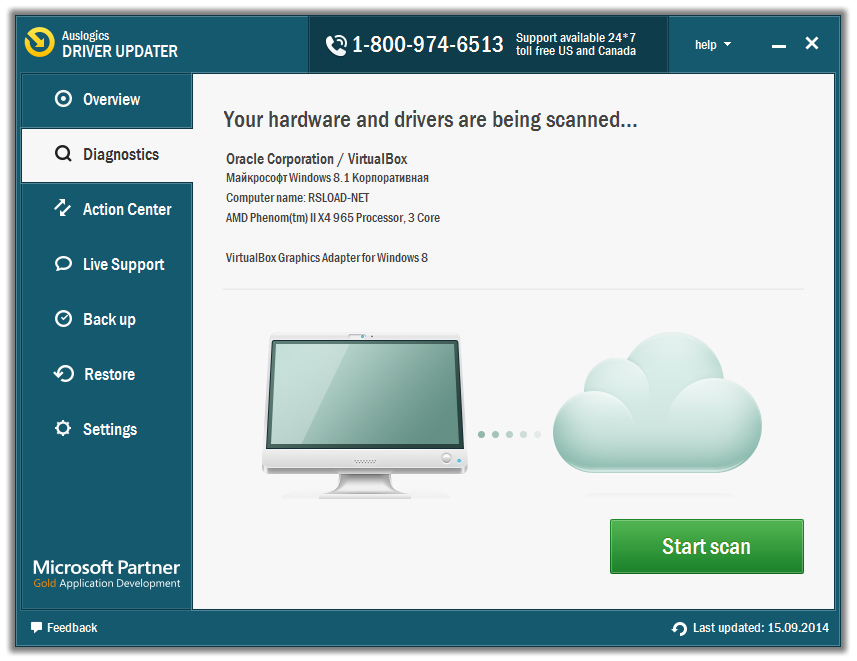Open the Feedback link
The image size is (857, 661).
[70, 628]
